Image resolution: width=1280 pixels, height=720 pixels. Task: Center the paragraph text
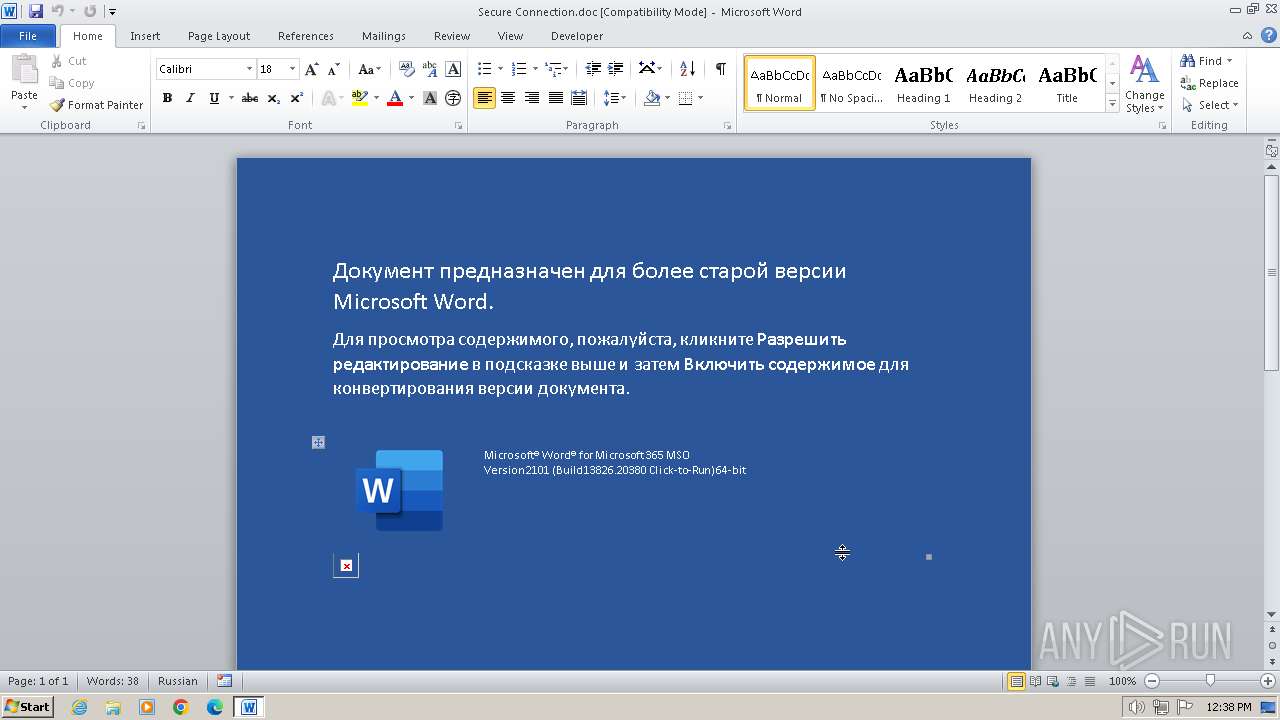(x=508, y=98)
